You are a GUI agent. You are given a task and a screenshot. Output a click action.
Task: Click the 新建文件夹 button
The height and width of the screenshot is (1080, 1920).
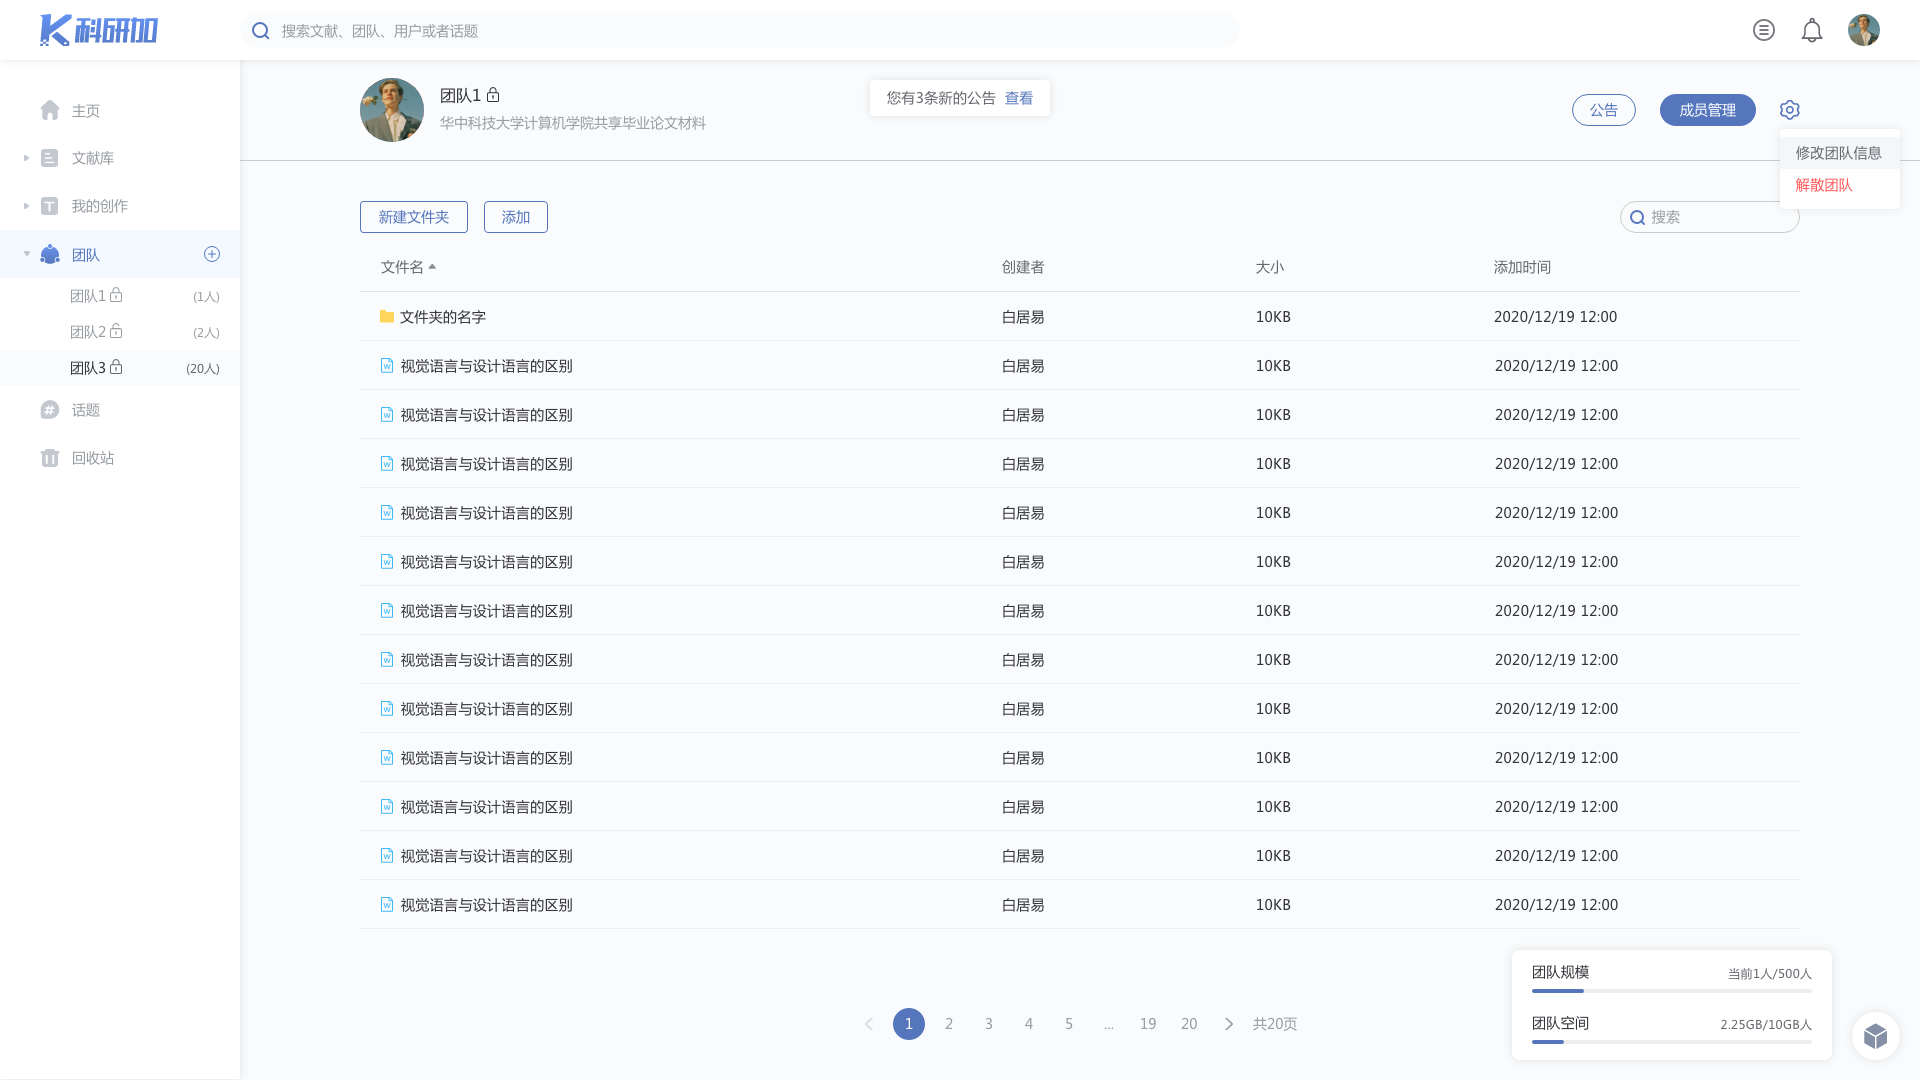(x=414, y=217)
